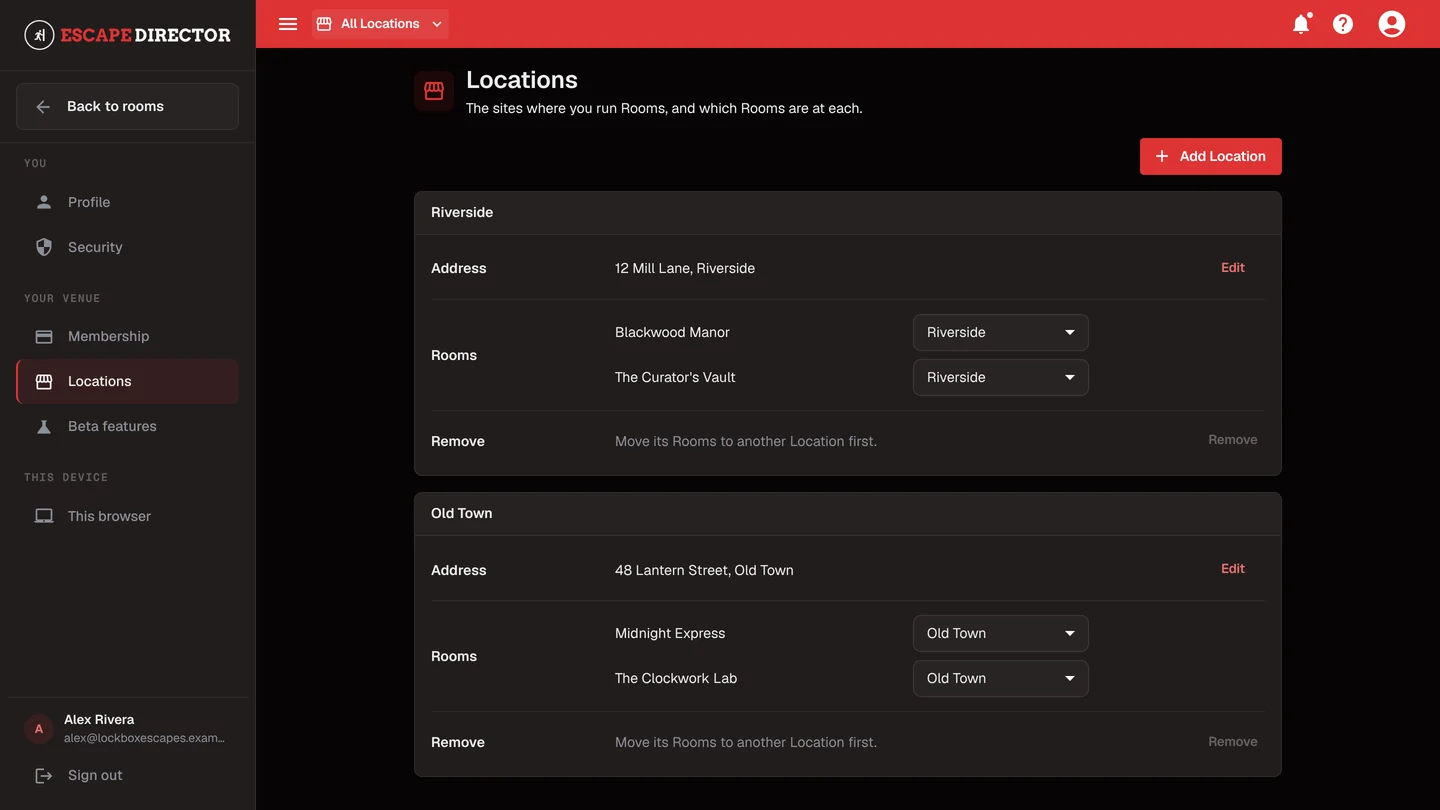Click the address 48 Lantern Street, Old Town

[x=704, y=570]
